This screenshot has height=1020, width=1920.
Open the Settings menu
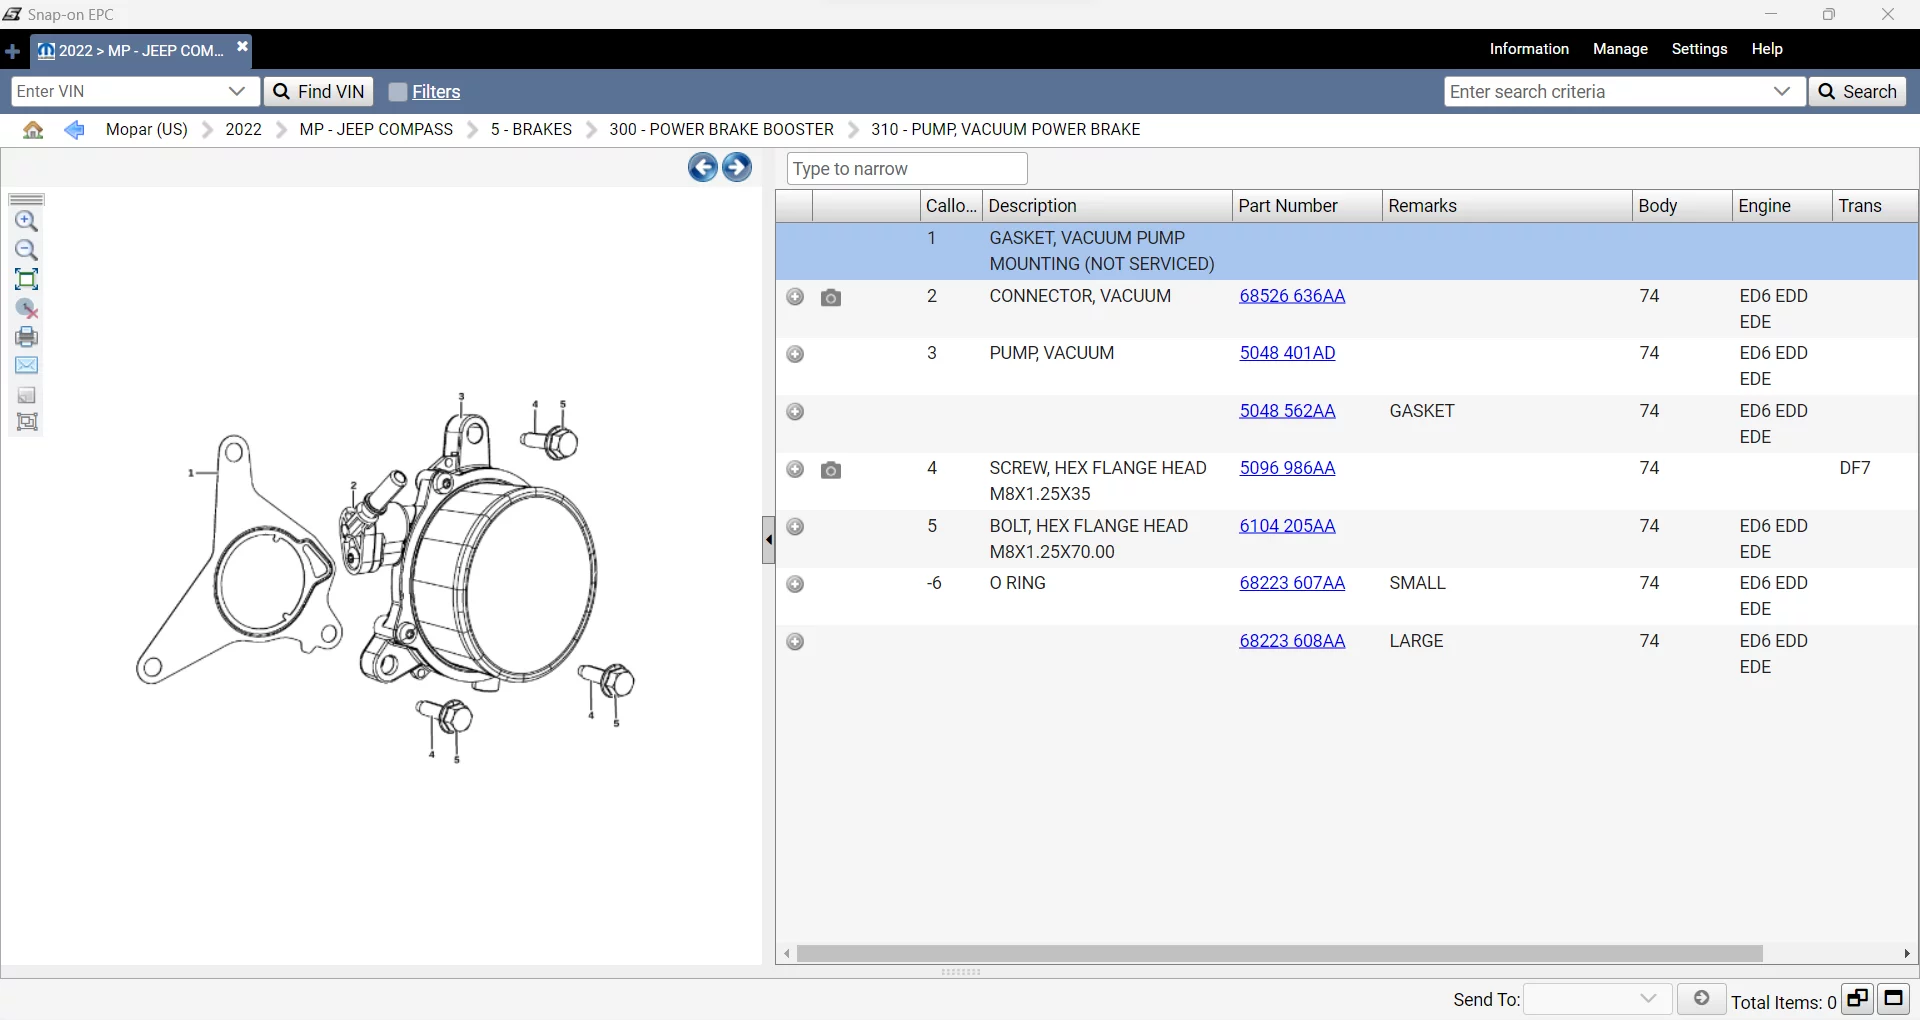coord(1699,49)
